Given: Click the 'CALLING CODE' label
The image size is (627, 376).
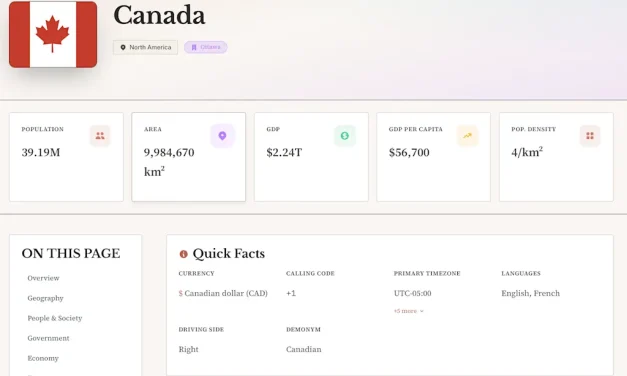Looking at the screenshot, I should click(310, 274).
